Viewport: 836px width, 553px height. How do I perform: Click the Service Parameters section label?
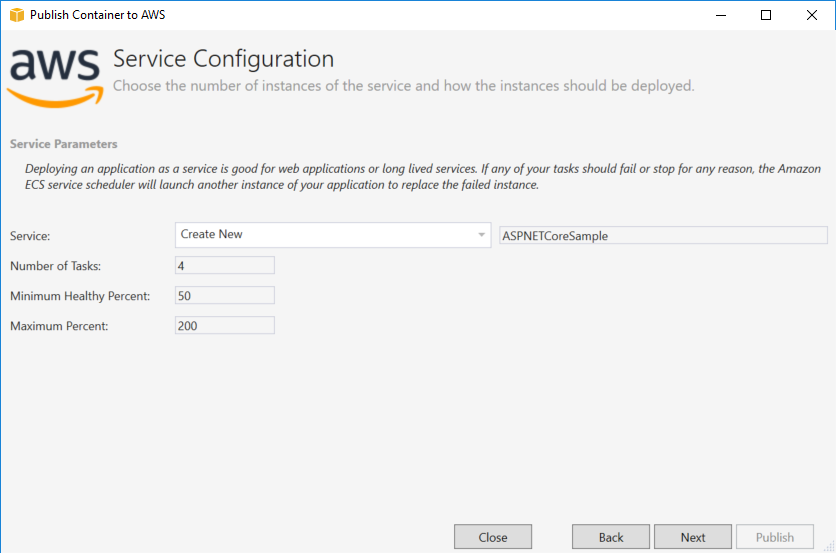[64, 144]
